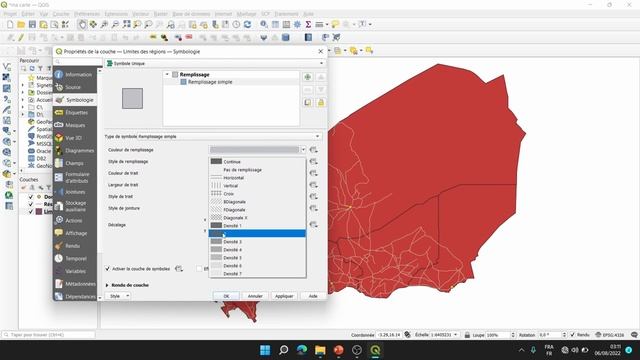Open the Vue 3D tab
This screenshot has width=640, height=360.
pyautogui.click(x=75, y=138)
